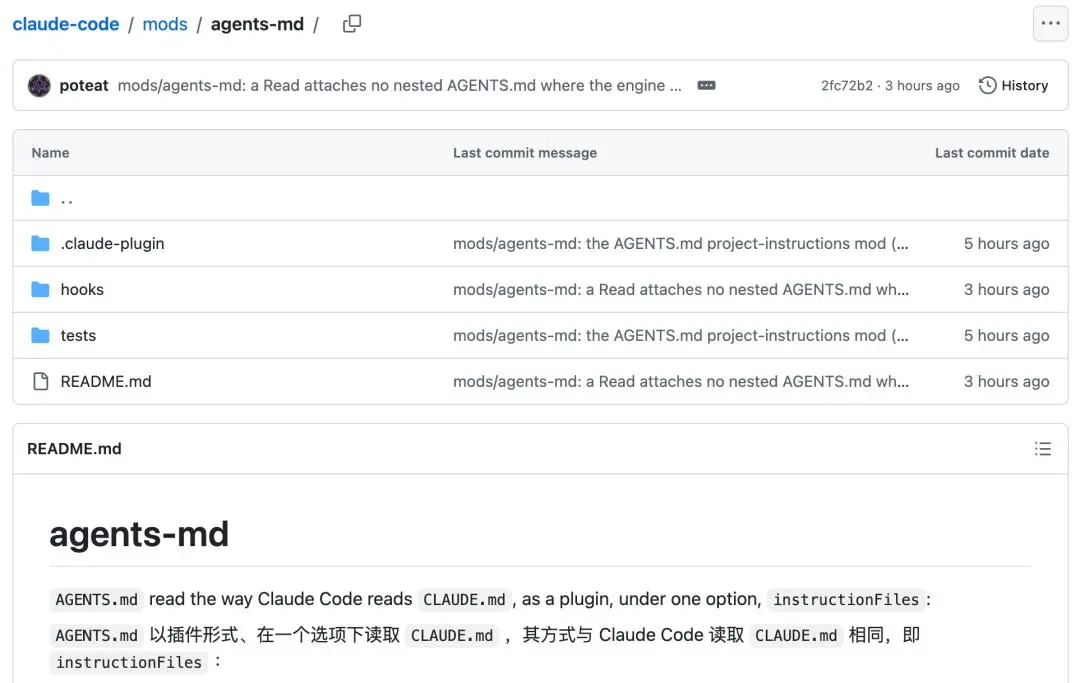Open the poteat author link

(83, 85)
